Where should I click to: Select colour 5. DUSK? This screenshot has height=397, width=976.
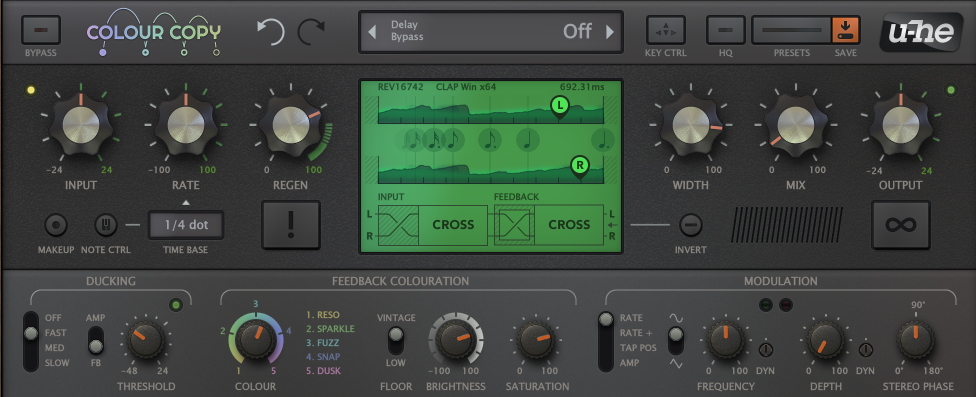323,371
